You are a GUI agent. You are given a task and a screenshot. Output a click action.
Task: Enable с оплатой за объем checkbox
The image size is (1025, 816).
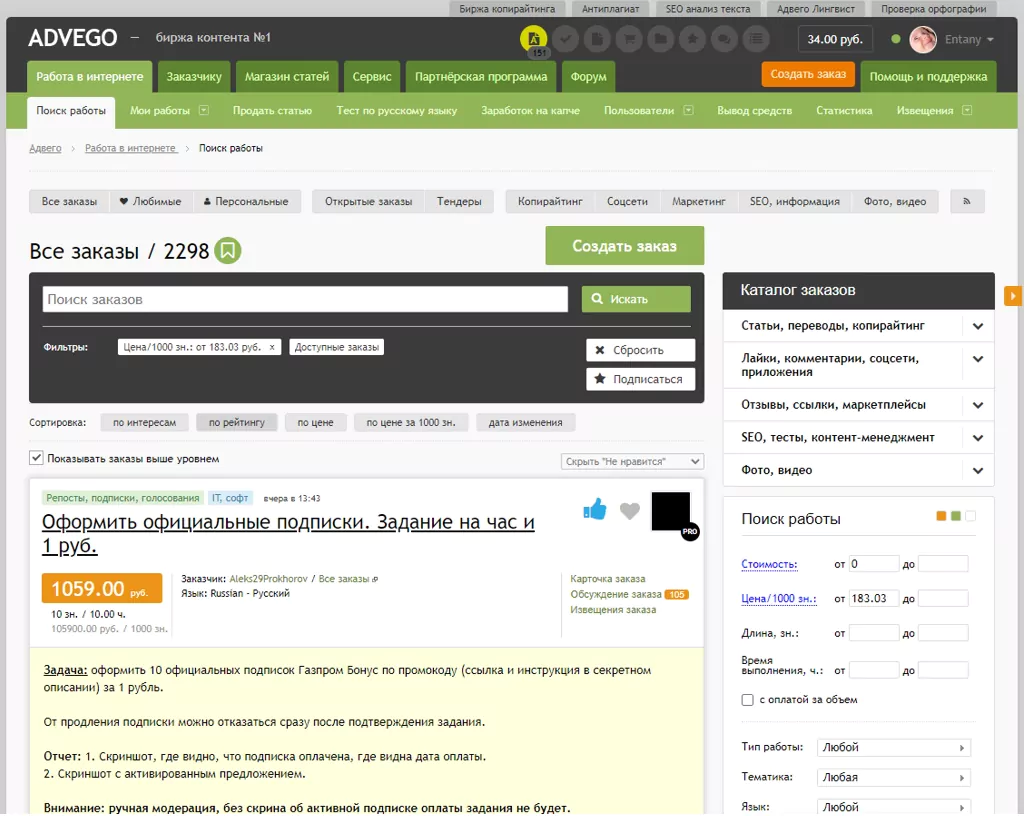coord(747,700)
